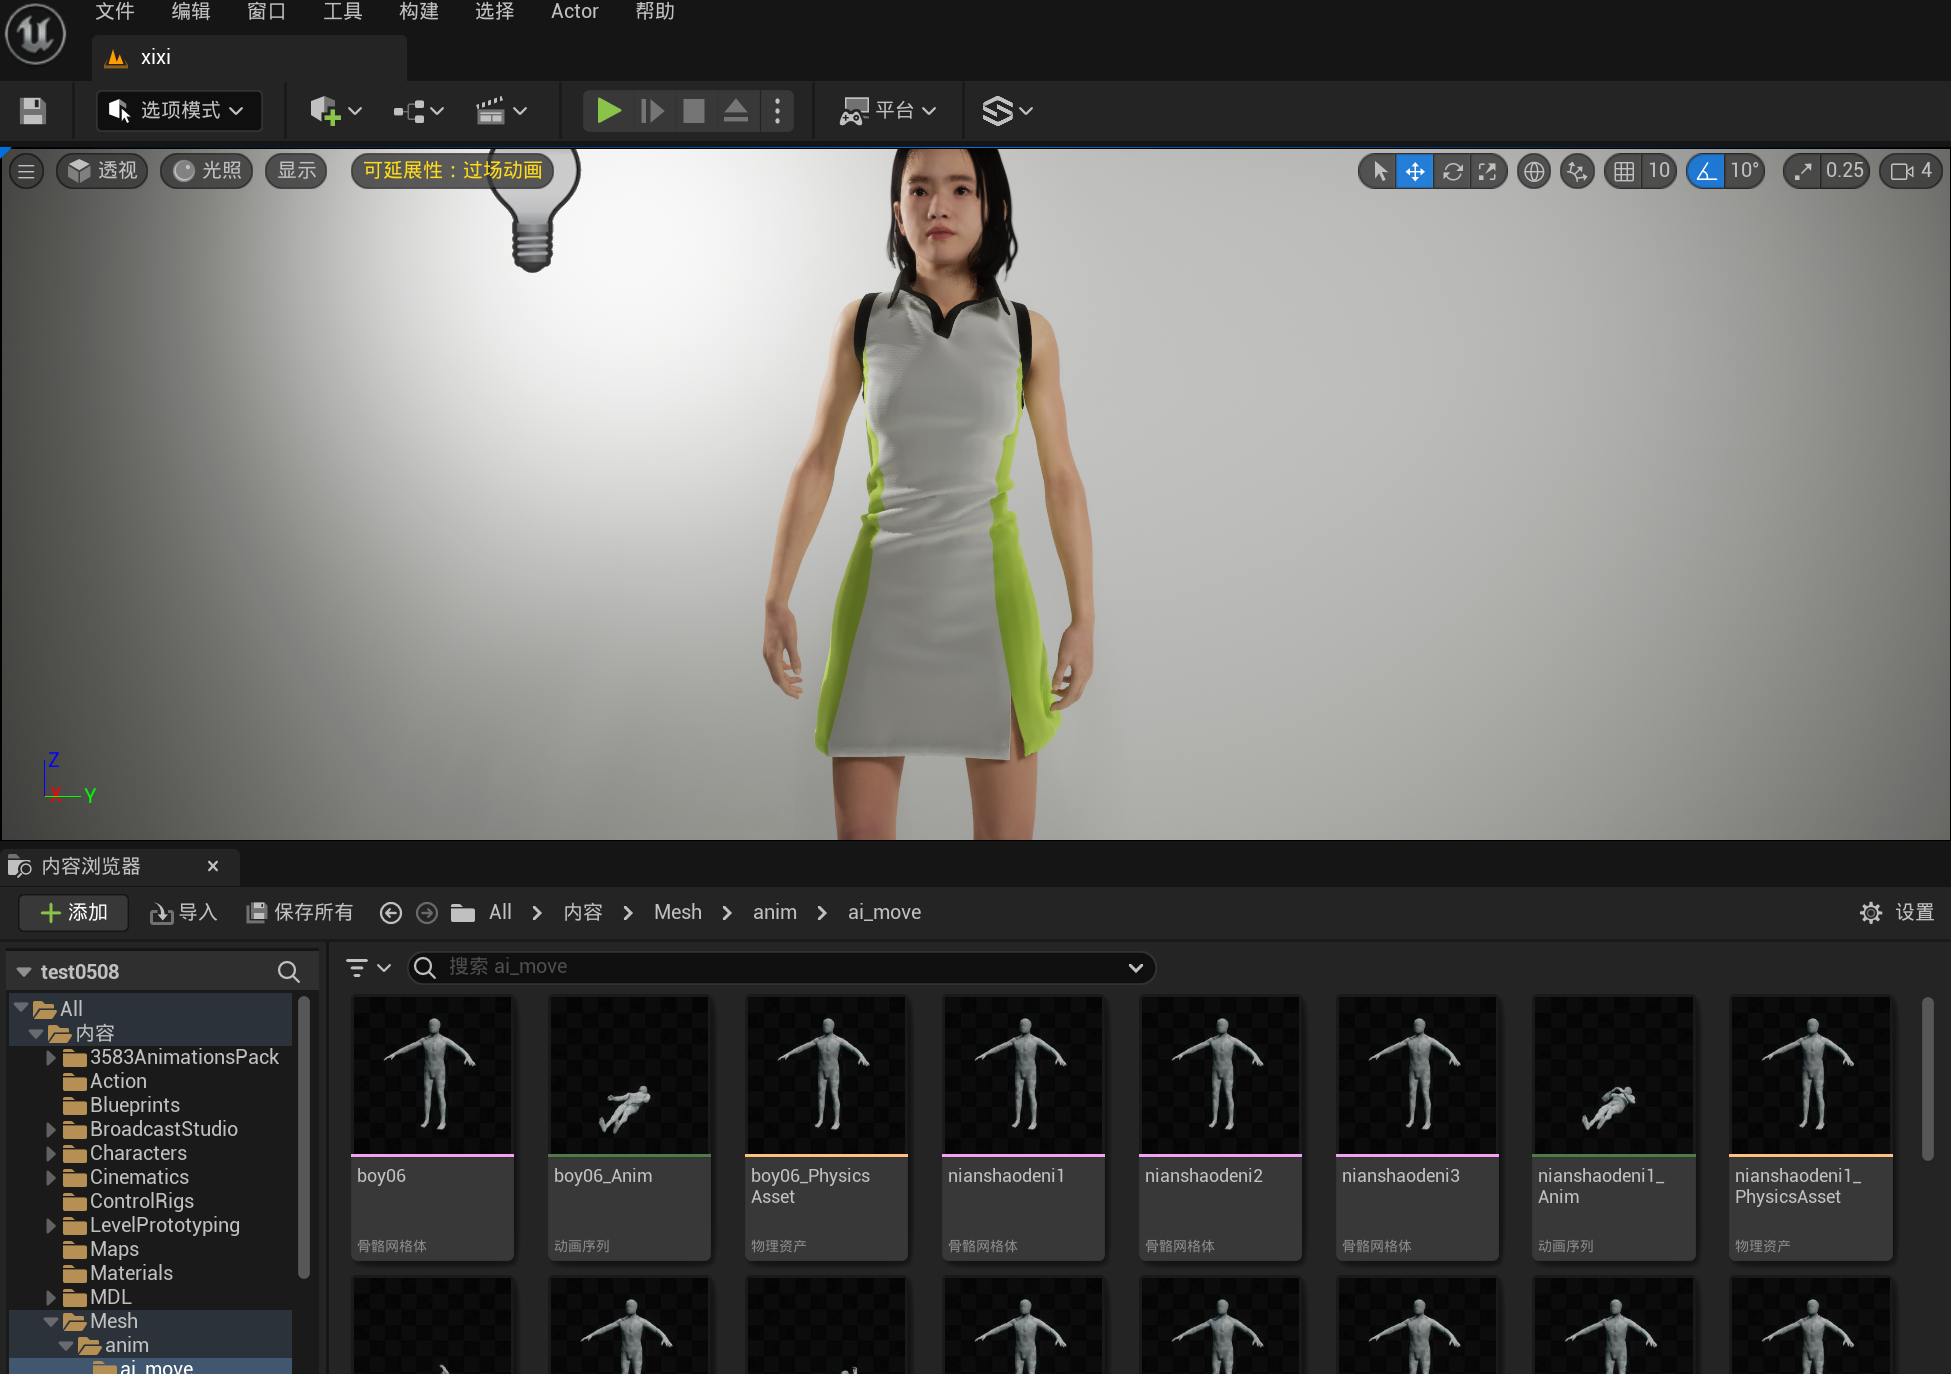Open the saved searches dropdown chevron
The height and width of the screenshot is (1374, 1951).
click(x=1135, y=967)
